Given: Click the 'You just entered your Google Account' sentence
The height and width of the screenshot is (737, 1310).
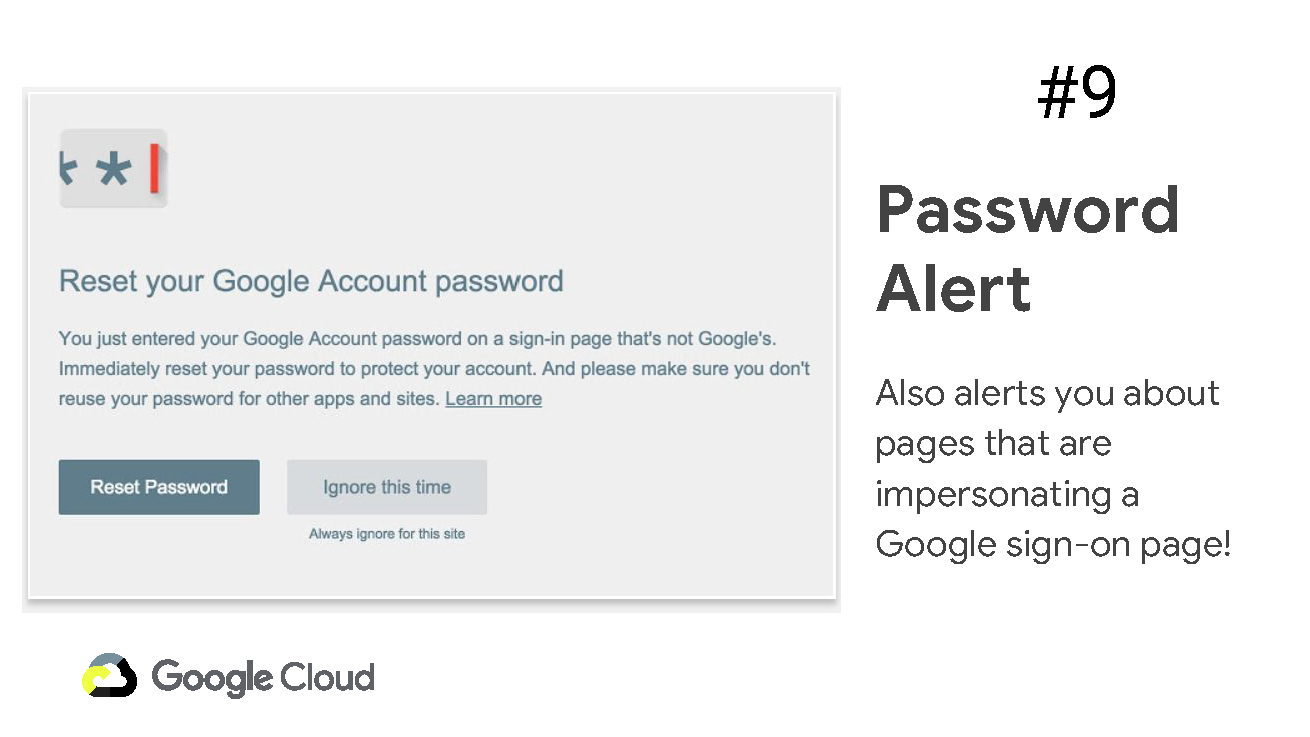Looking at the screenshot, I should click(417, 338).
